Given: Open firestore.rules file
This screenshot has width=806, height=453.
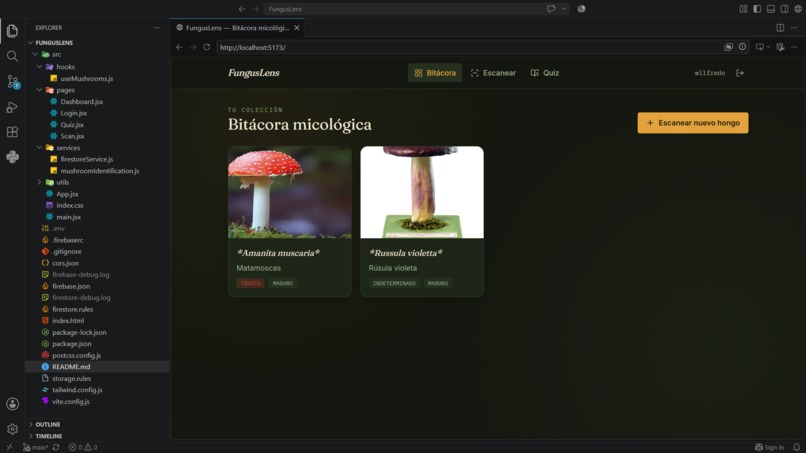Looking at the screenshot, I should [x=72, y=309].
